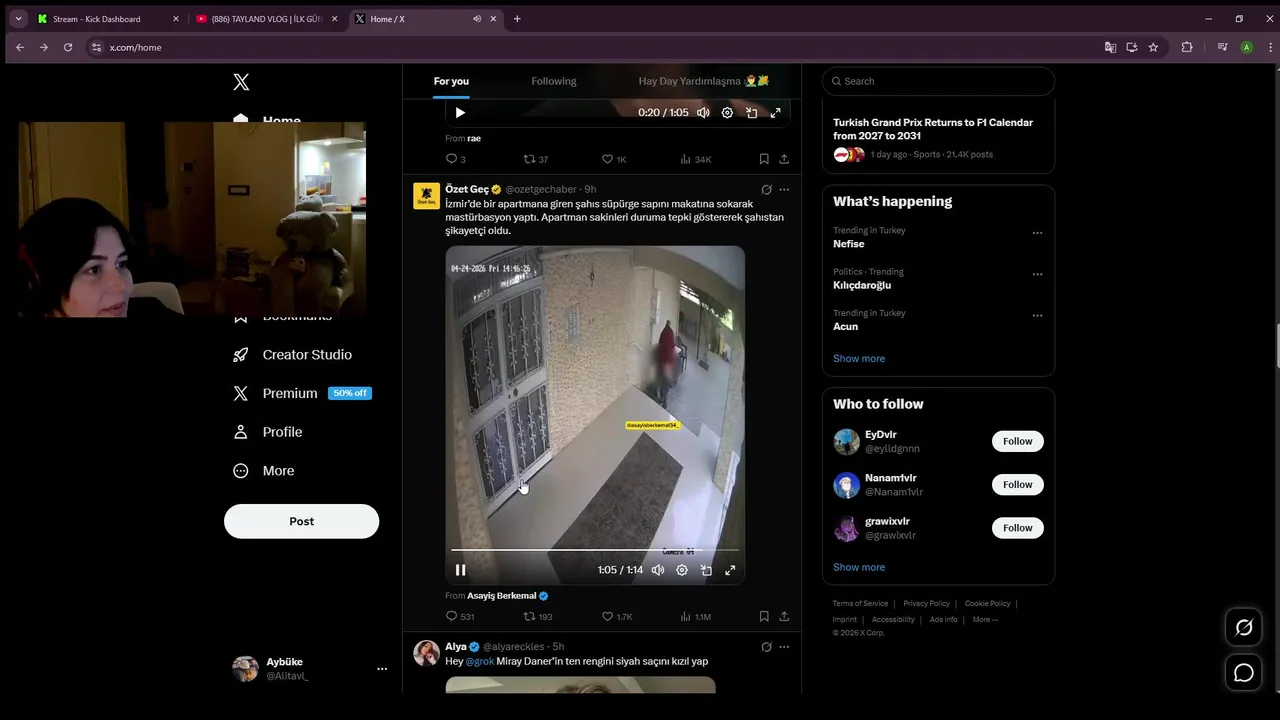The width and height of the screenshot is (1280, 720).
Task: Fullscreen the top video from rae
Action: click(x=775, y=113)
